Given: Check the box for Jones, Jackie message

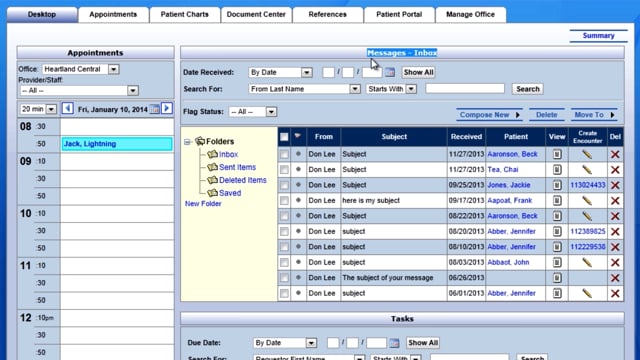Looking at the screenshot, I should [284, 185].
